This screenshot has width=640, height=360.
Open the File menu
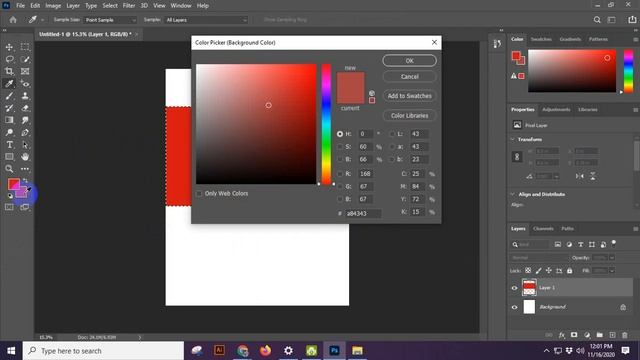[20, 6]
